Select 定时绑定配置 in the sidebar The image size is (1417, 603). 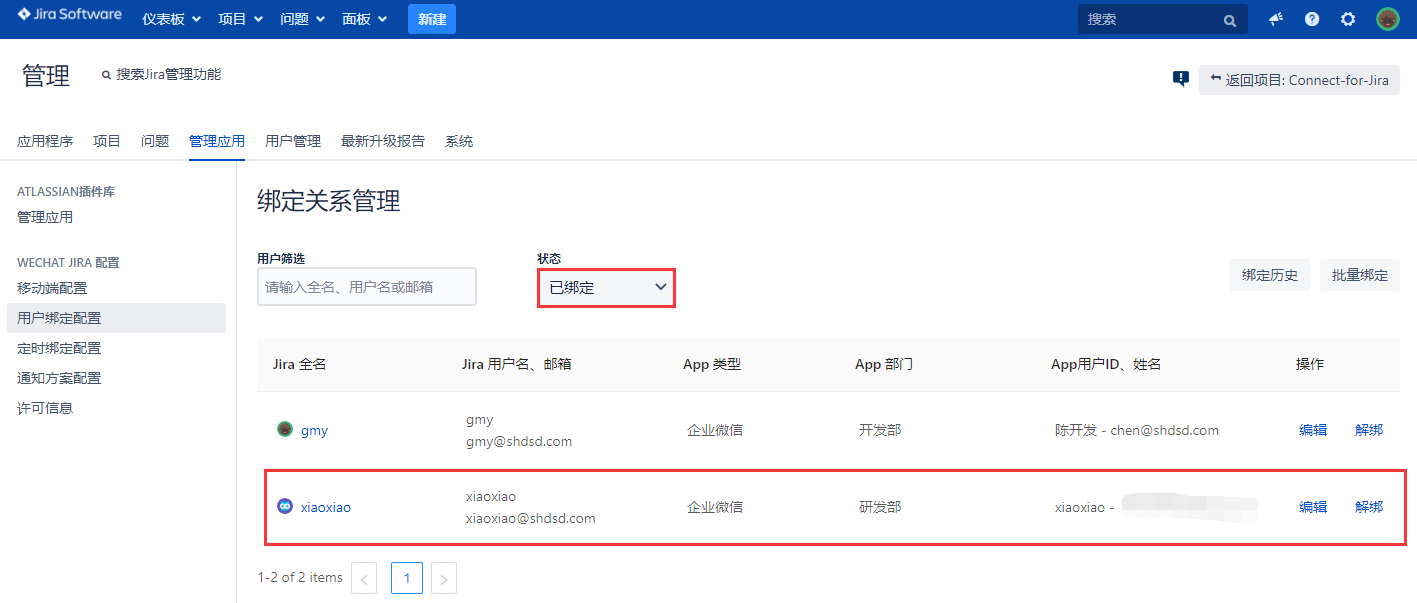tap(59, 348)
